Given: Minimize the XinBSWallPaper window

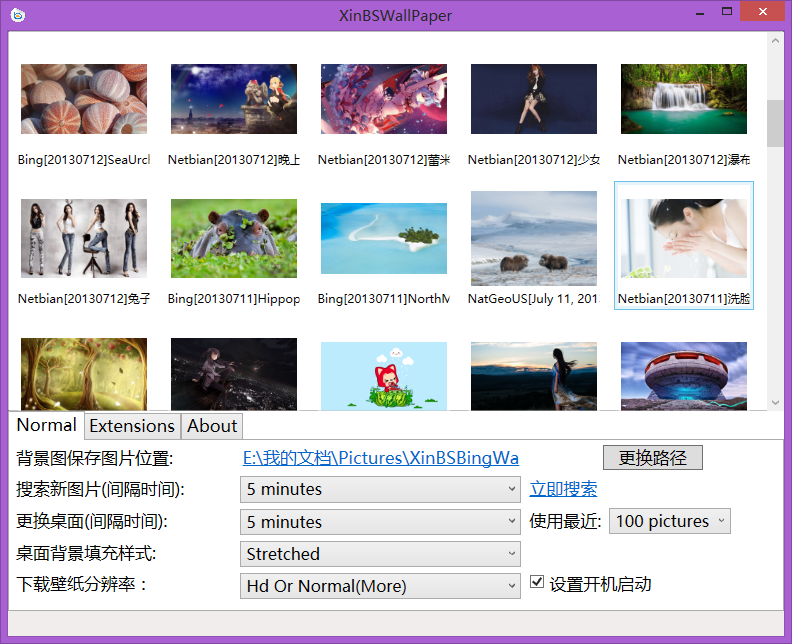Looking at the screenshot, I should coord(700,13).
